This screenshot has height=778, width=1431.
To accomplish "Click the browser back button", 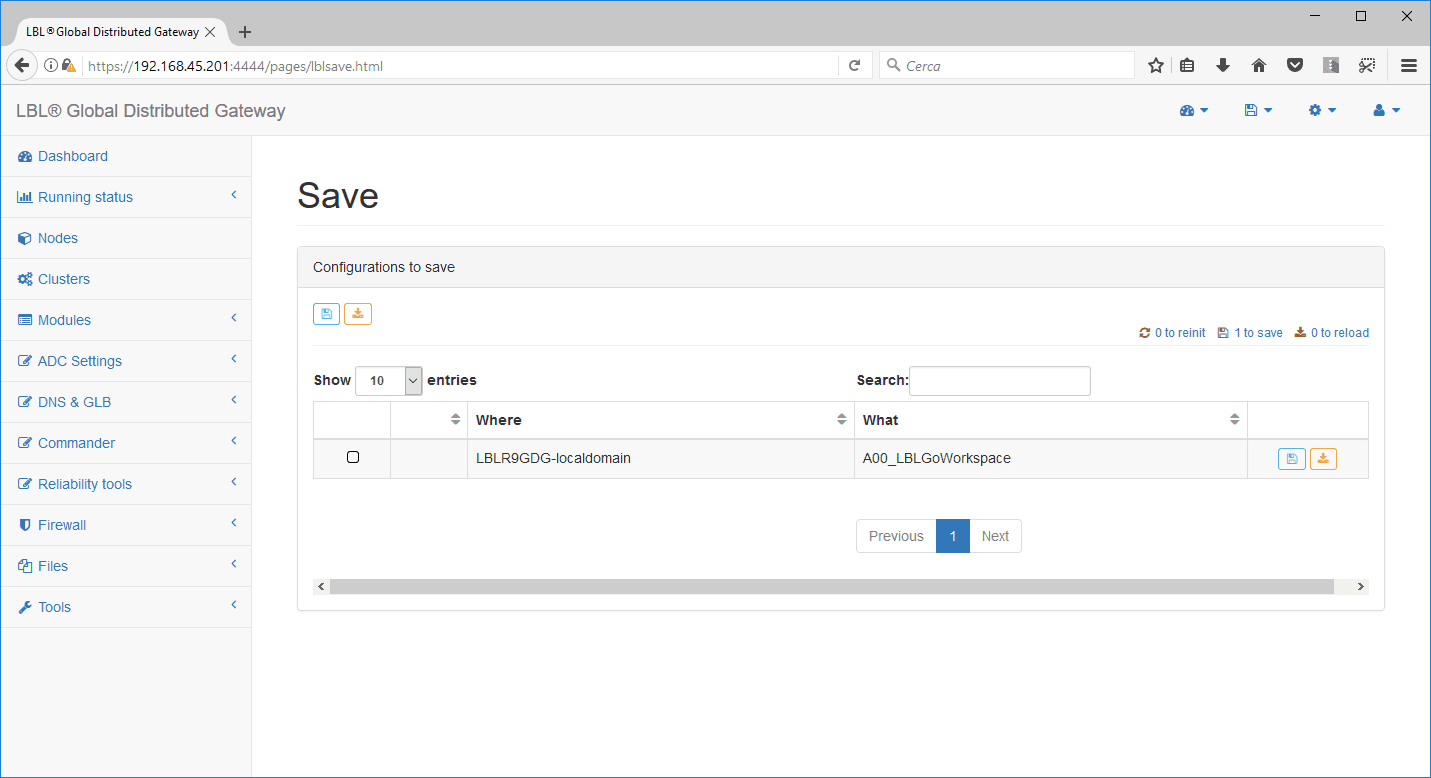I will [x=20, y=65].
